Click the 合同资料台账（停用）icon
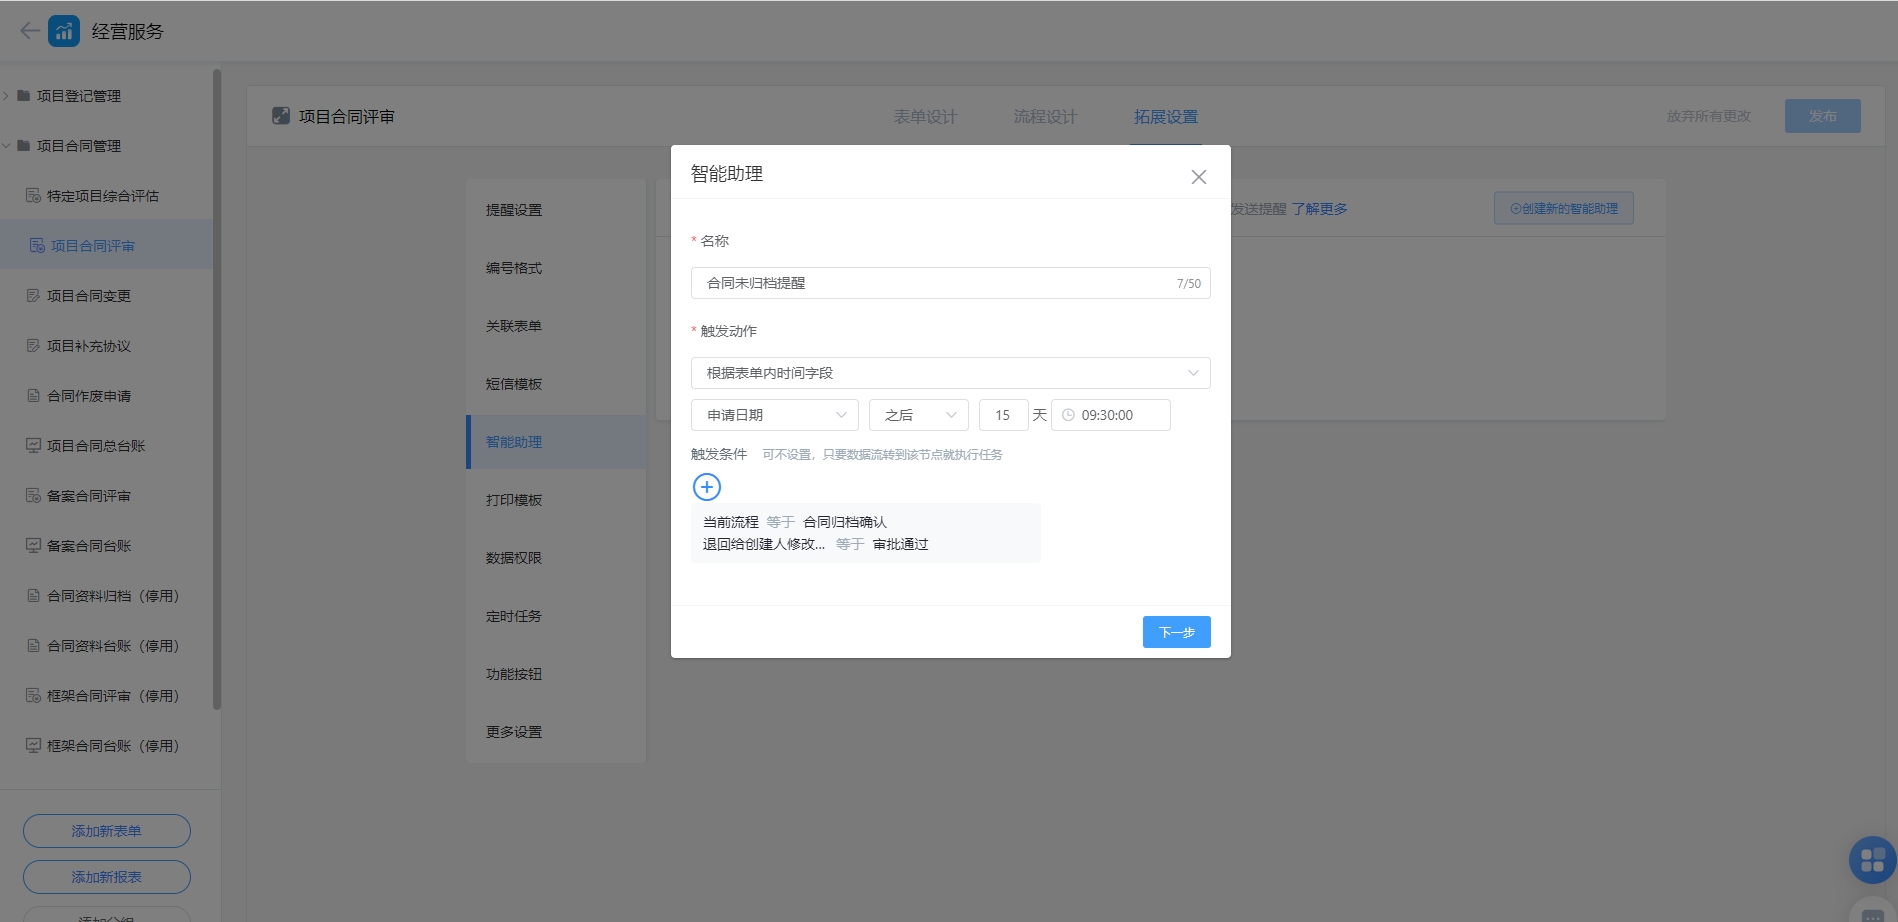The image size is (1898, 922). coord(33,646)
